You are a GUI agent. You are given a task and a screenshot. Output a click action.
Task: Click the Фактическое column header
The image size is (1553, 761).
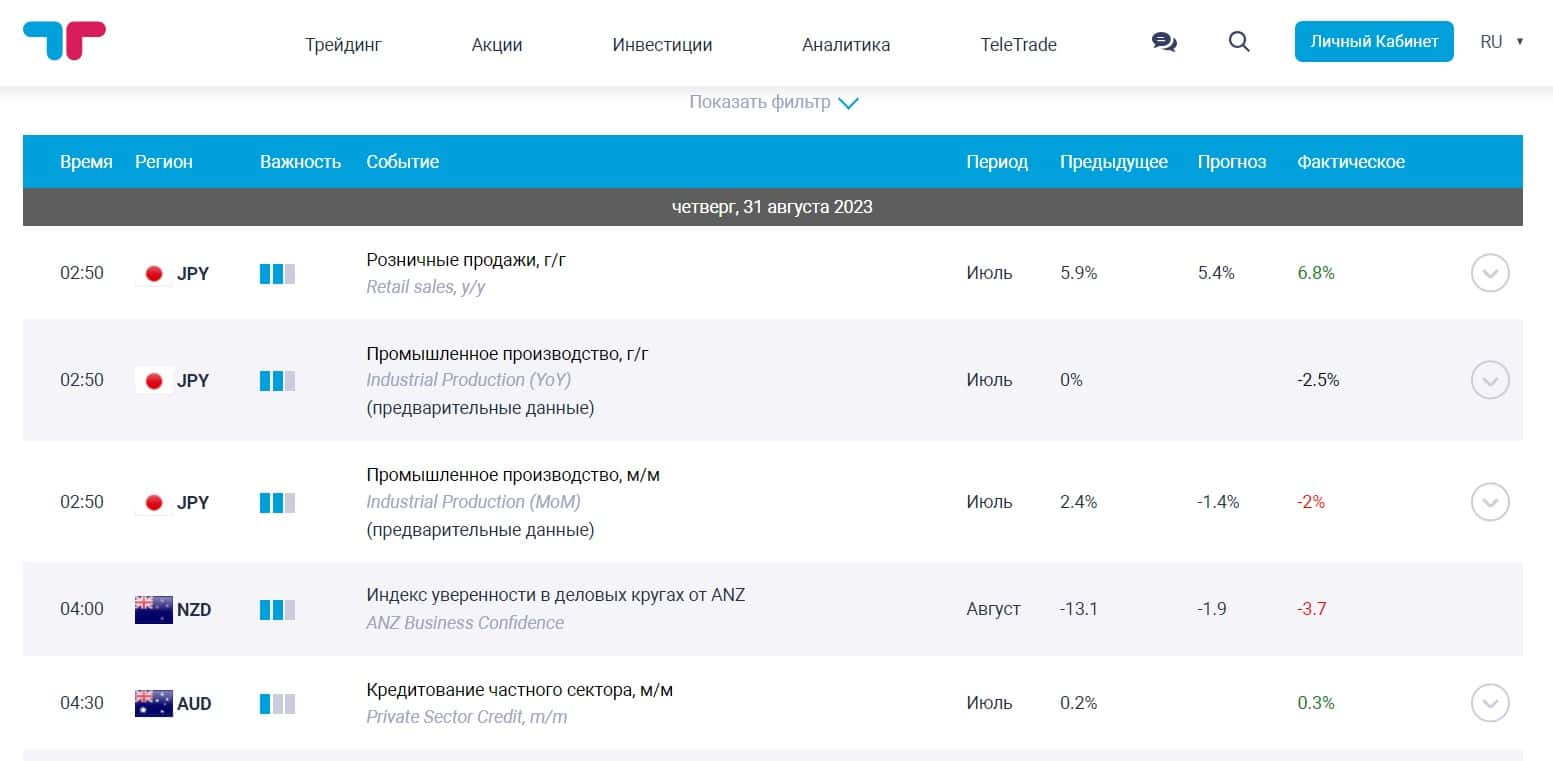tap(1351, 162)
